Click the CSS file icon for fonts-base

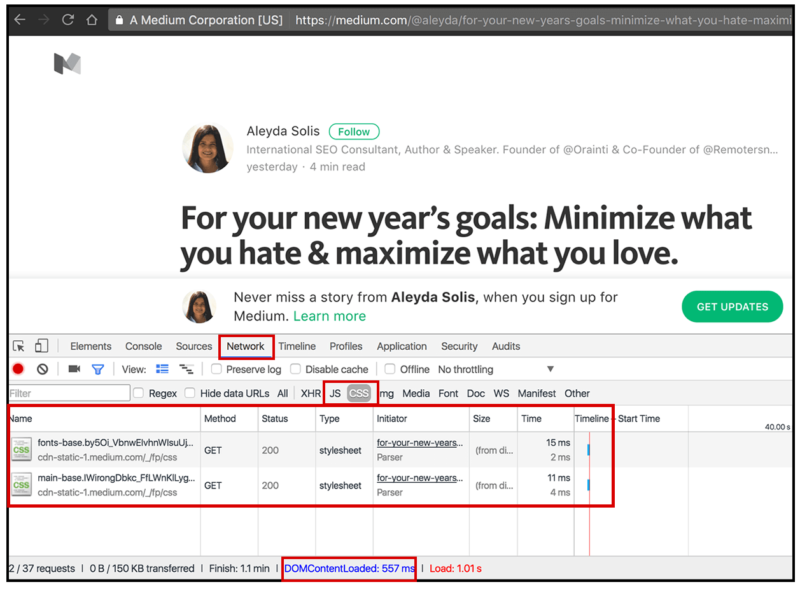click(x=21, y=450)
